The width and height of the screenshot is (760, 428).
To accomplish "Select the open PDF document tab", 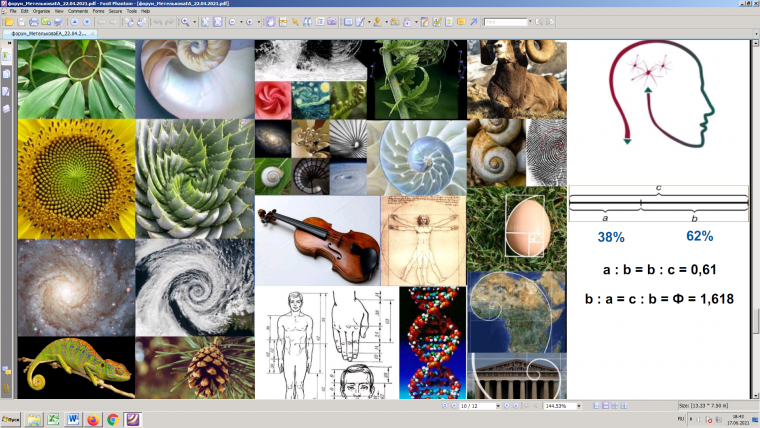I will click(50, 33).
